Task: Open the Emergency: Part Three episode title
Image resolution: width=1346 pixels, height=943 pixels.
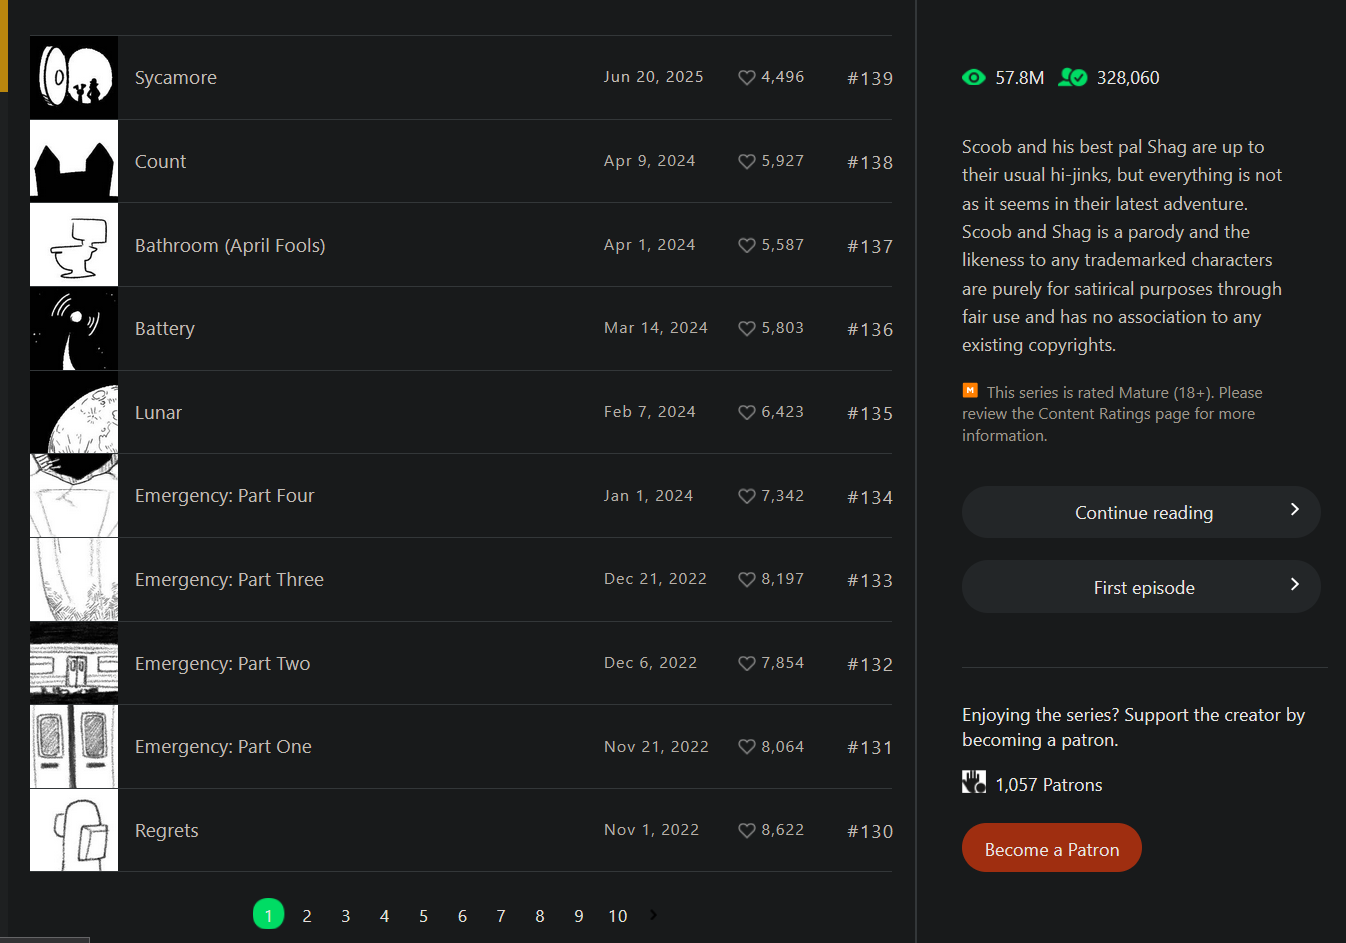Action: (x=229, y=580)
